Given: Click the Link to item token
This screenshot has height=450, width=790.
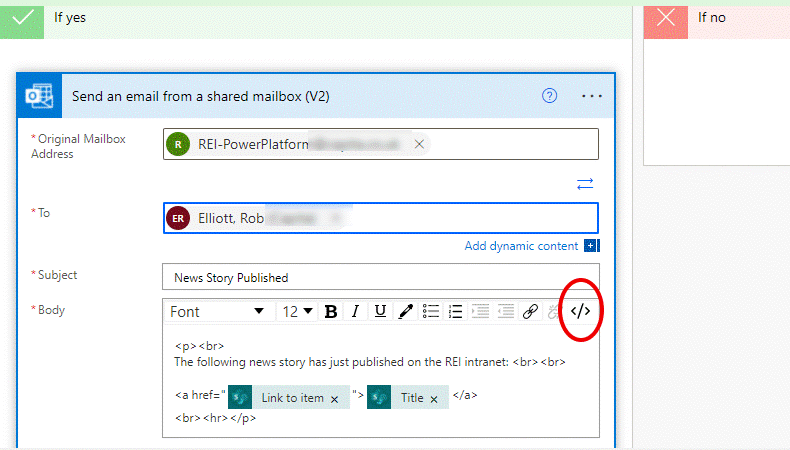Looking at the screenshot, I should pyautogui.click(x=289, y=397).
